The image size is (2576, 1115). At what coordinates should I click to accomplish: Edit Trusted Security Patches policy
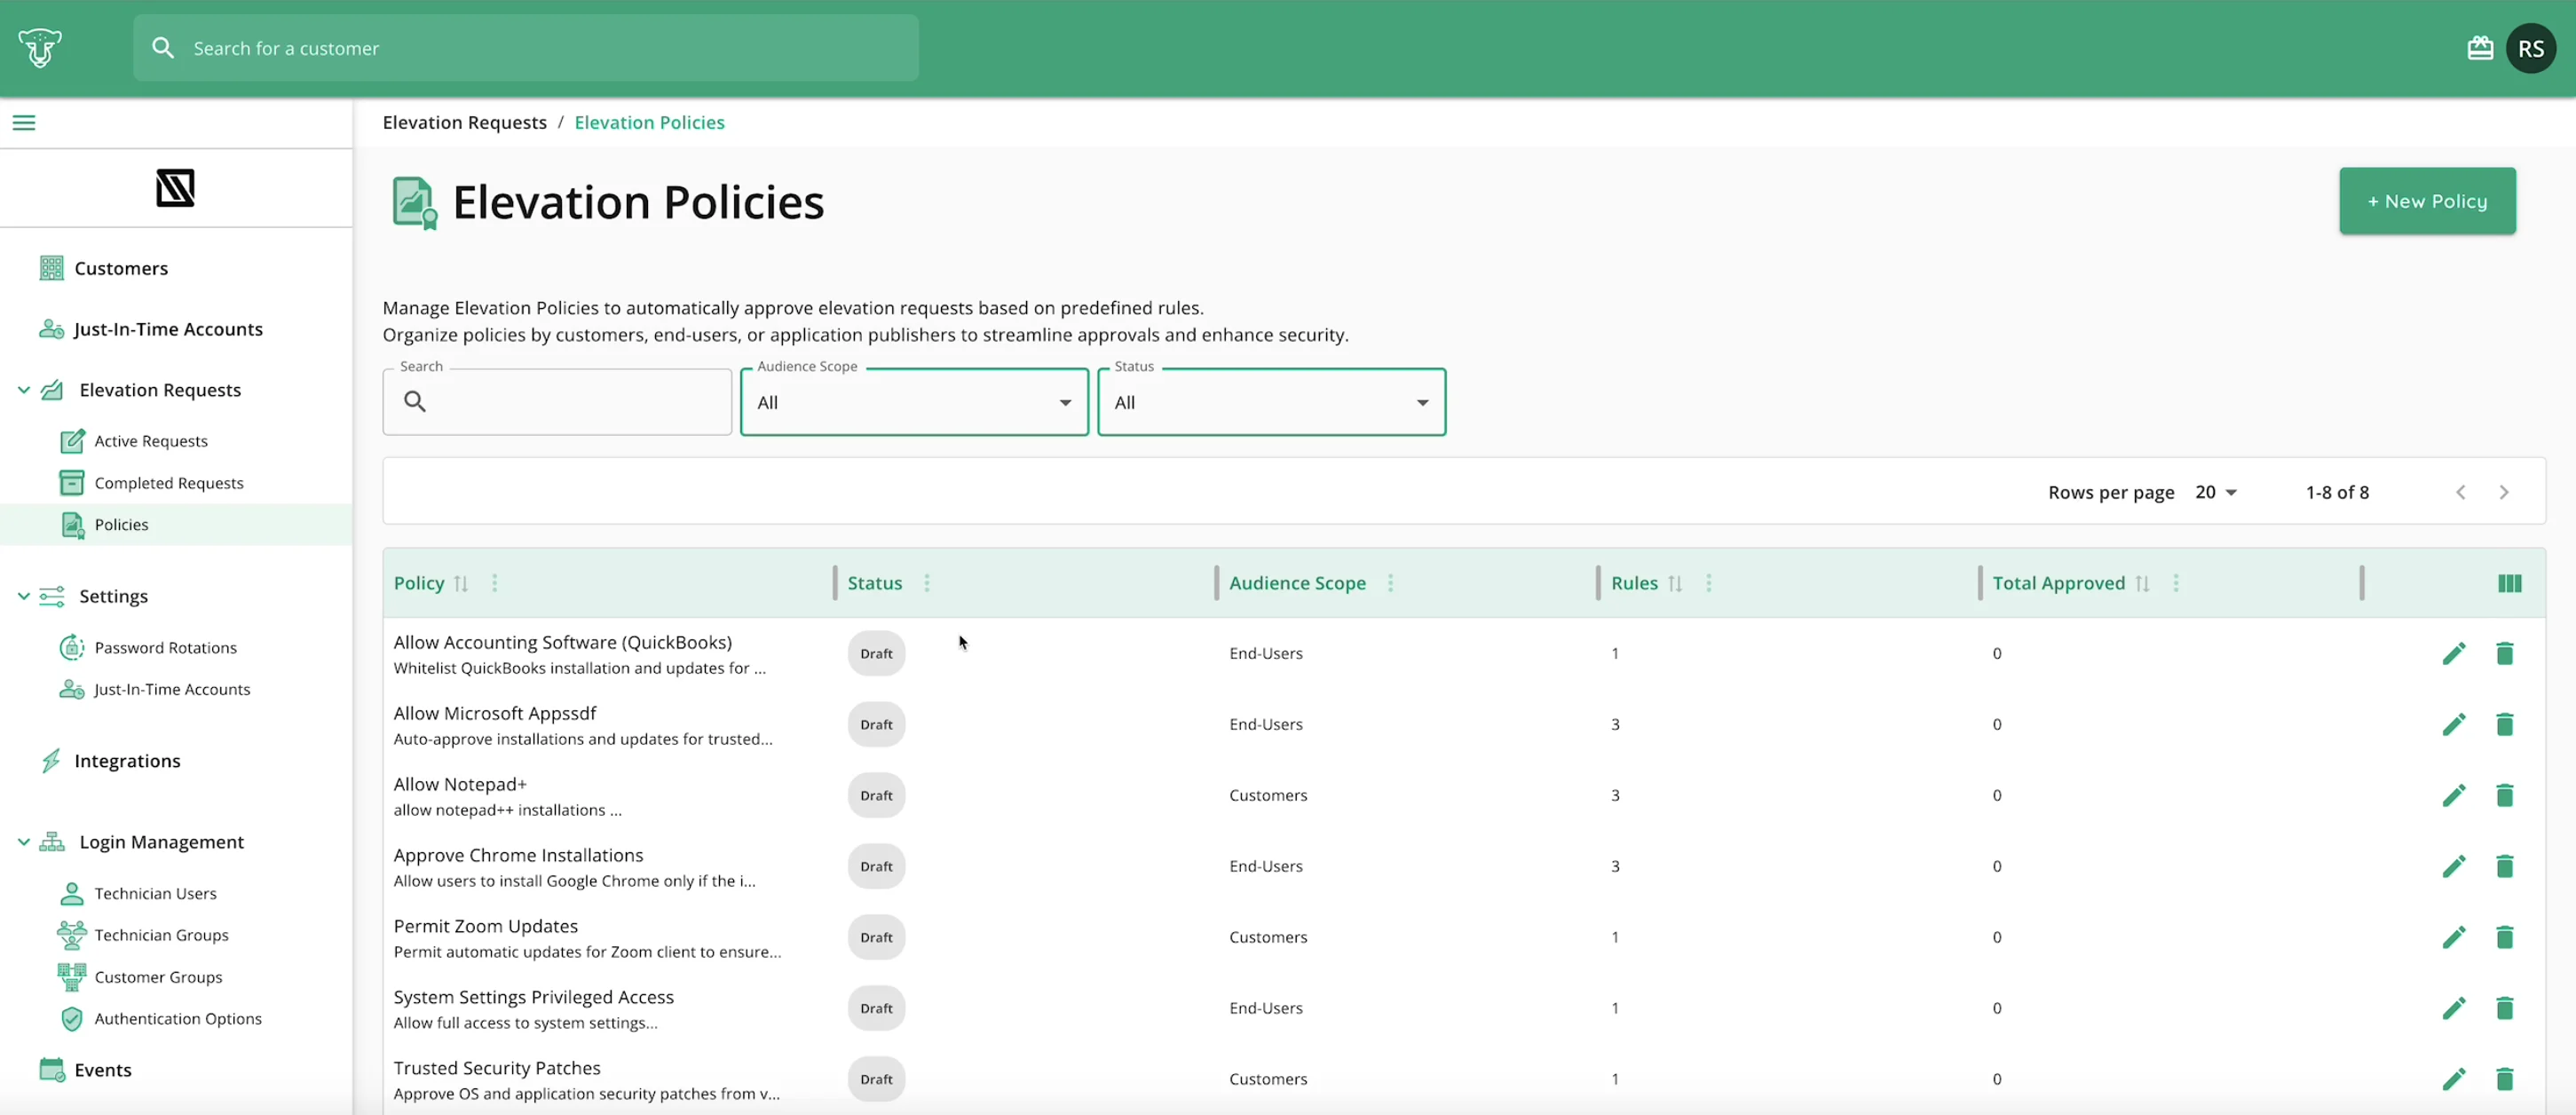2454,1079
